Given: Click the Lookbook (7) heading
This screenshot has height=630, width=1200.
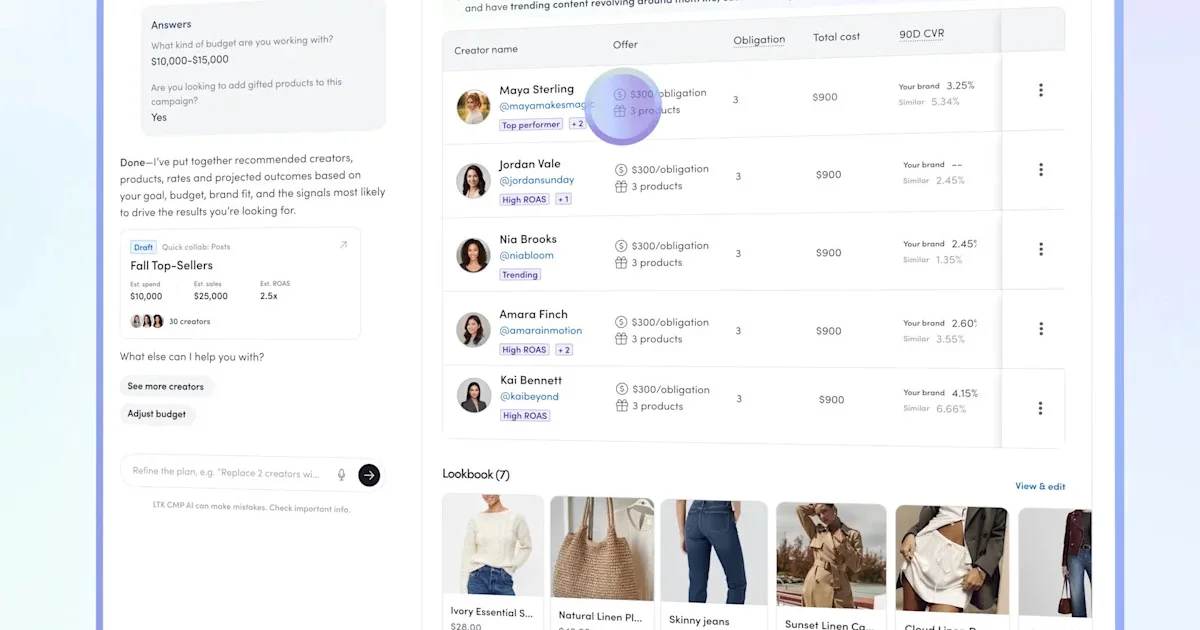Looking at the screenshot, I should 476,474.
